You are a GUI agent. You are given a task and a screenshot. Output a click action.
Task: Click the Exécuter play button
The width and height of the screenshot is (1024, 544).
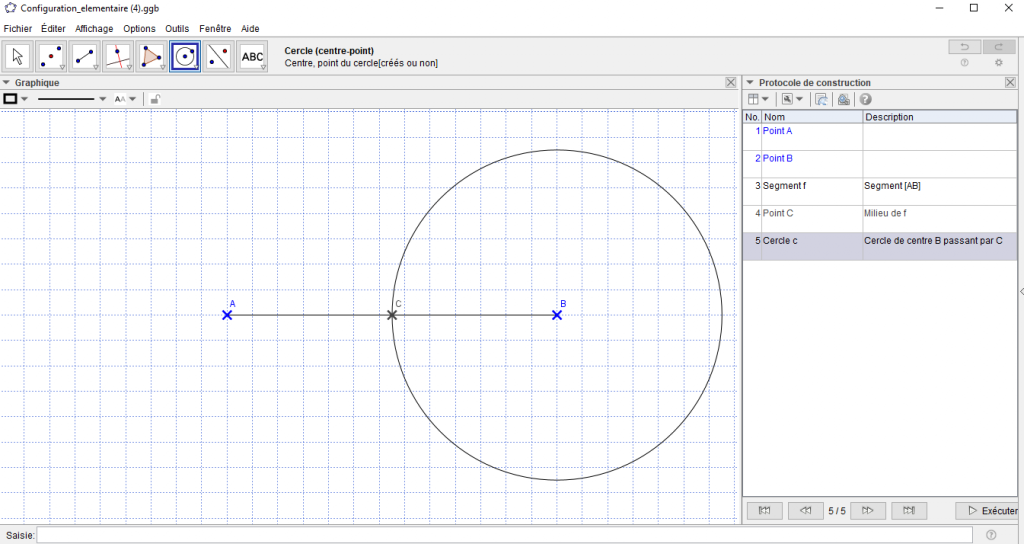[x=988, y=511]
